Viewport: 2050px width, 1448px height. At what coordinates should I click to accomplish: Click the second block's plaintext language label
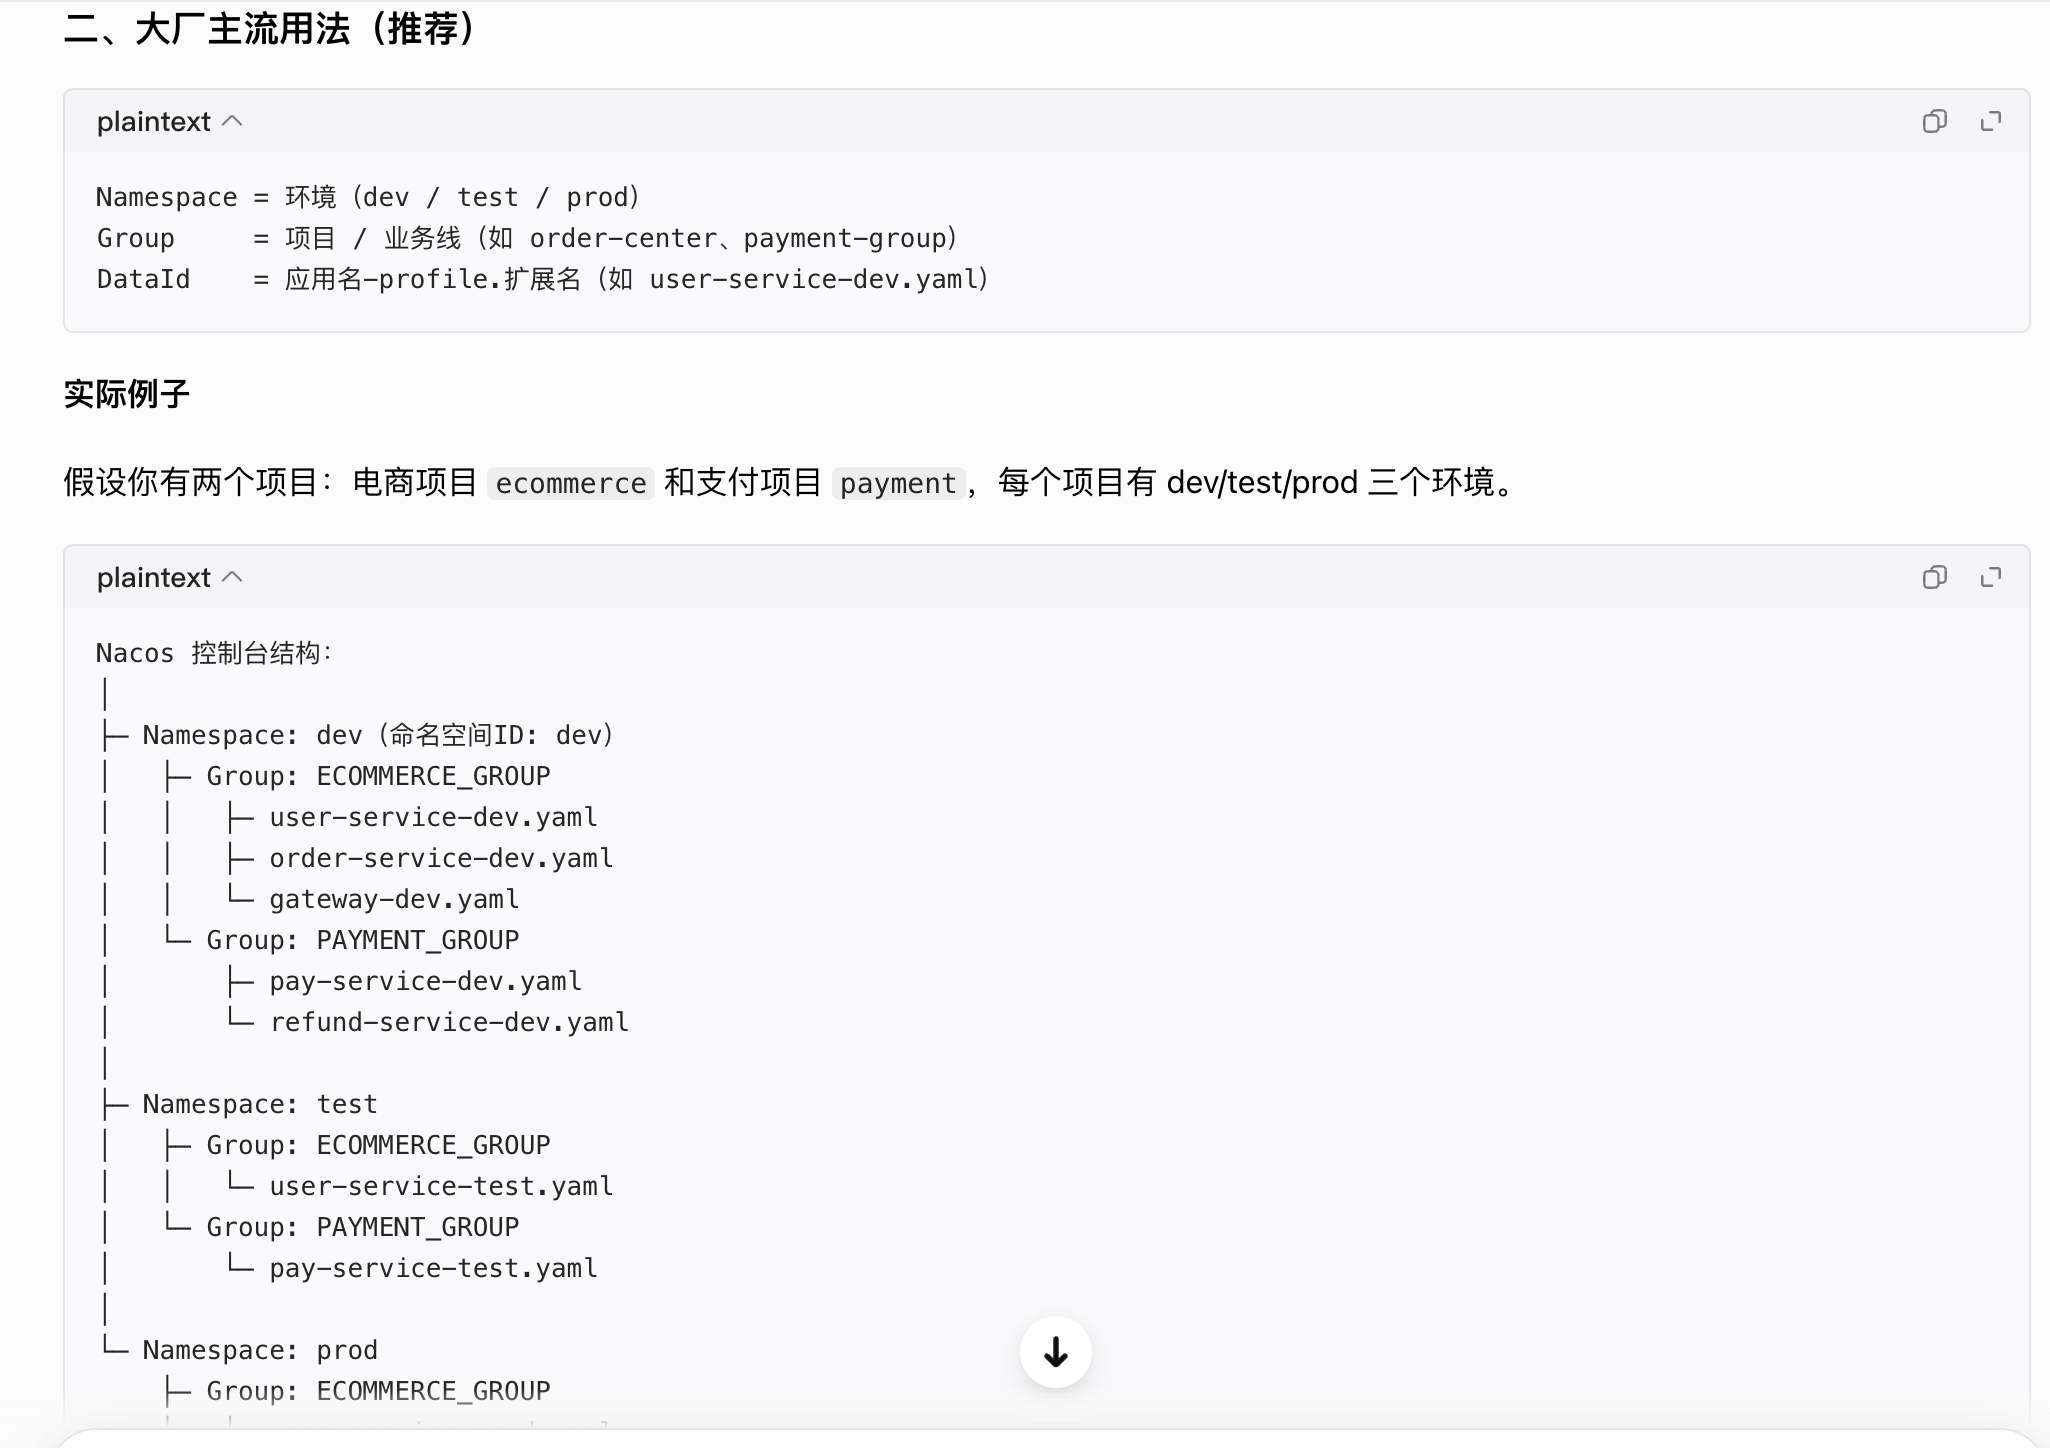pyautogui.click(x=154, y=577)
